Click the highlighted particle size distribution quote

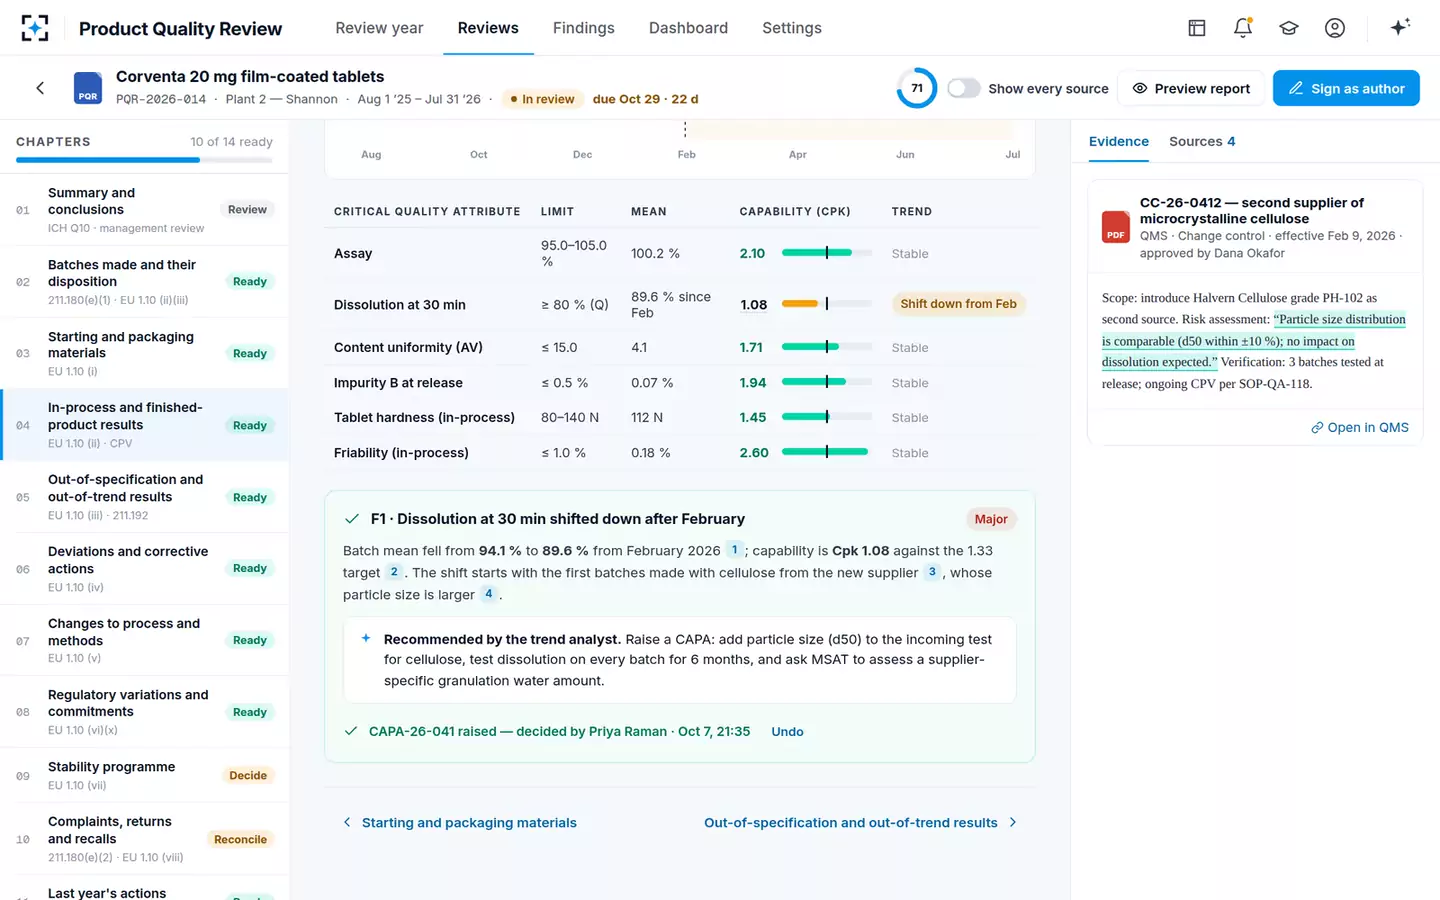click(x=1254, y=341)
